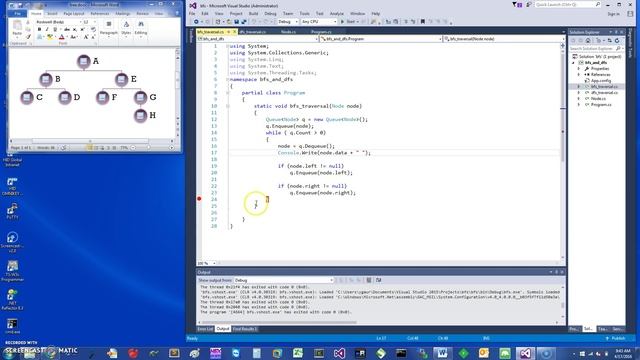The image size is (640, 360).
Task: Click the word wrap icon in Output panel
Action: [x=378, y=280]
